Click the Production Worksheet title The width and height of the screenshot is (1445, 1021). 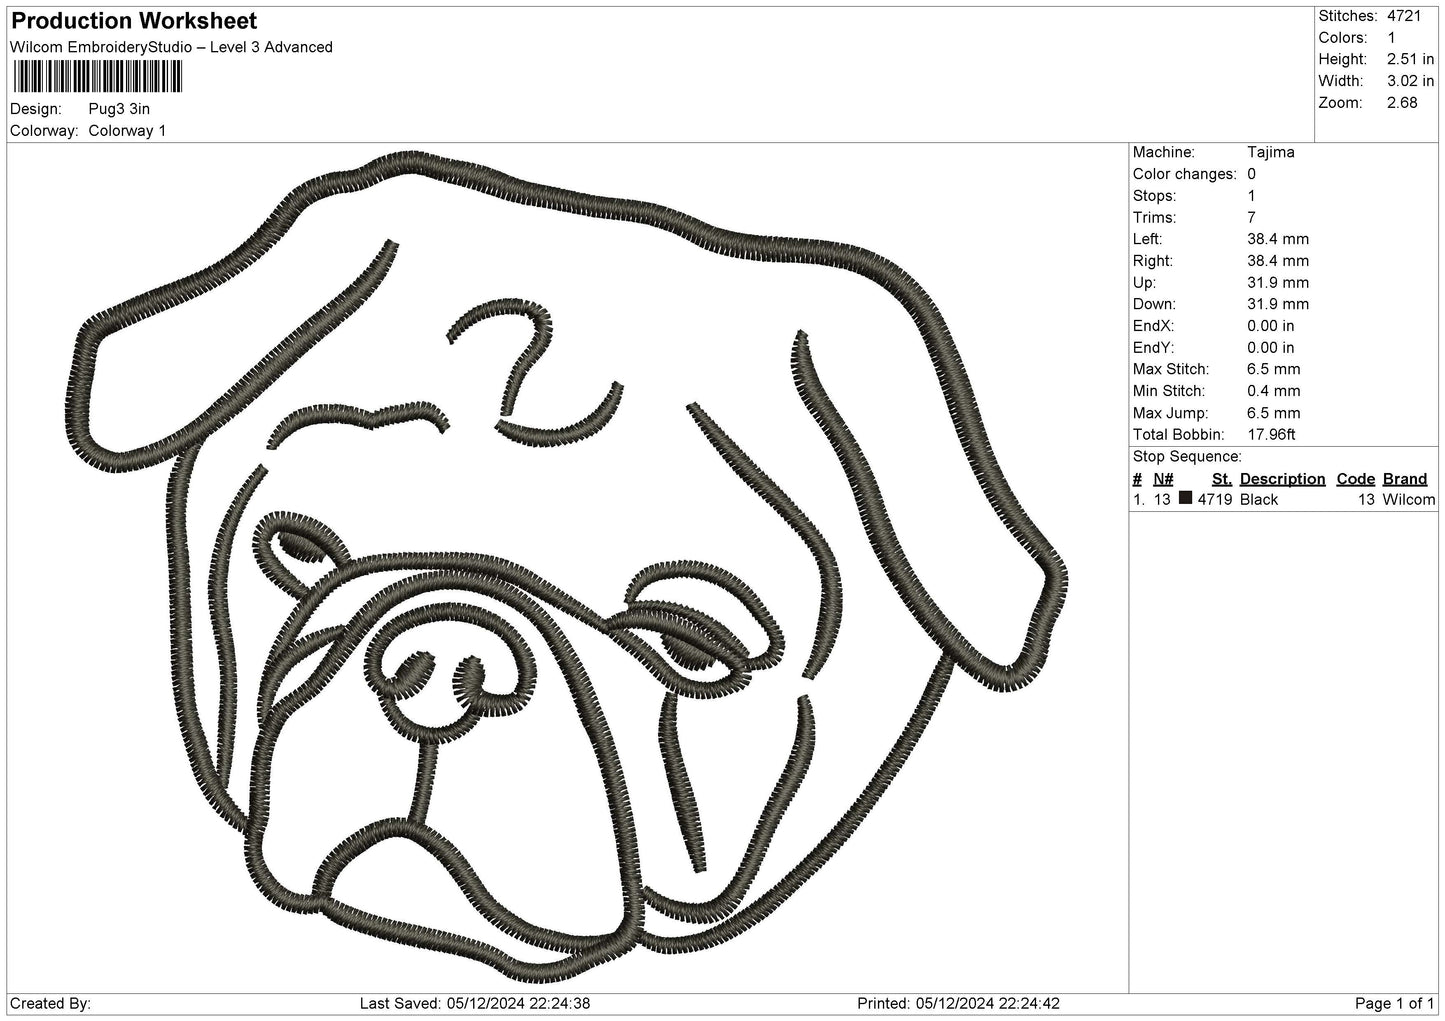(134, 21)
